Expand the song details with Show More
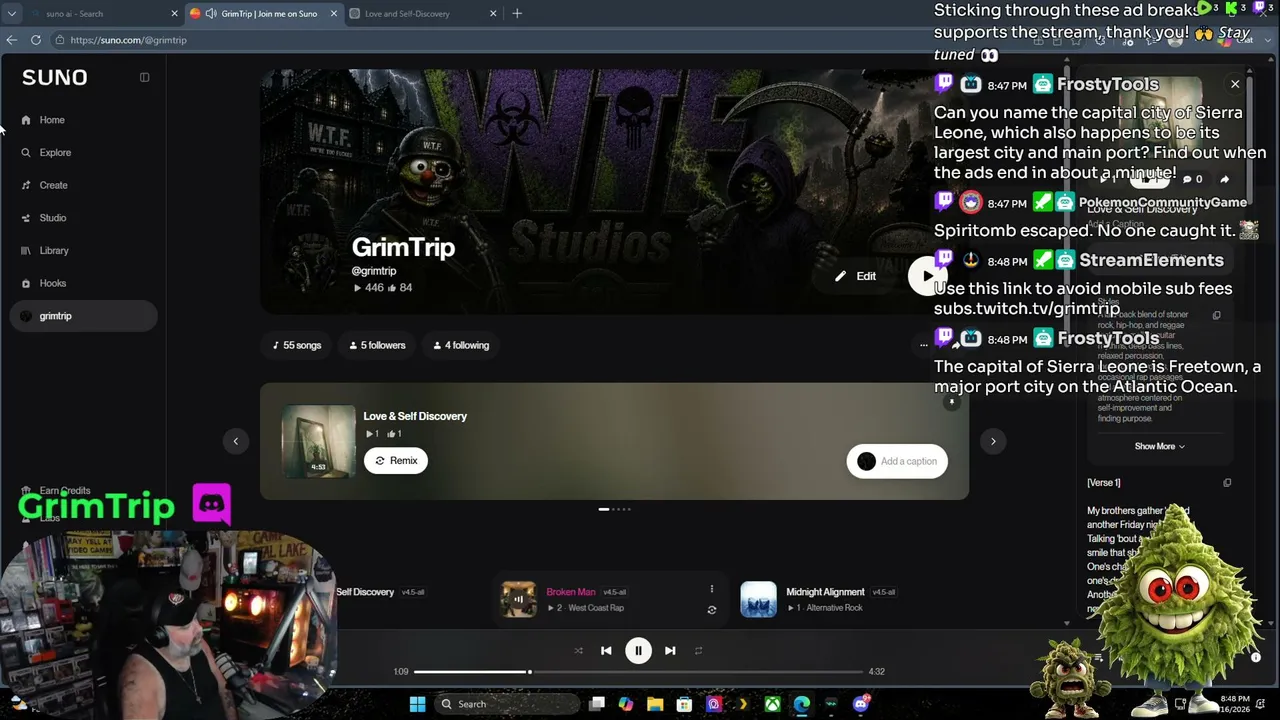The image size is (1280, 720). pyautogui.click(x=1160, y=447)
